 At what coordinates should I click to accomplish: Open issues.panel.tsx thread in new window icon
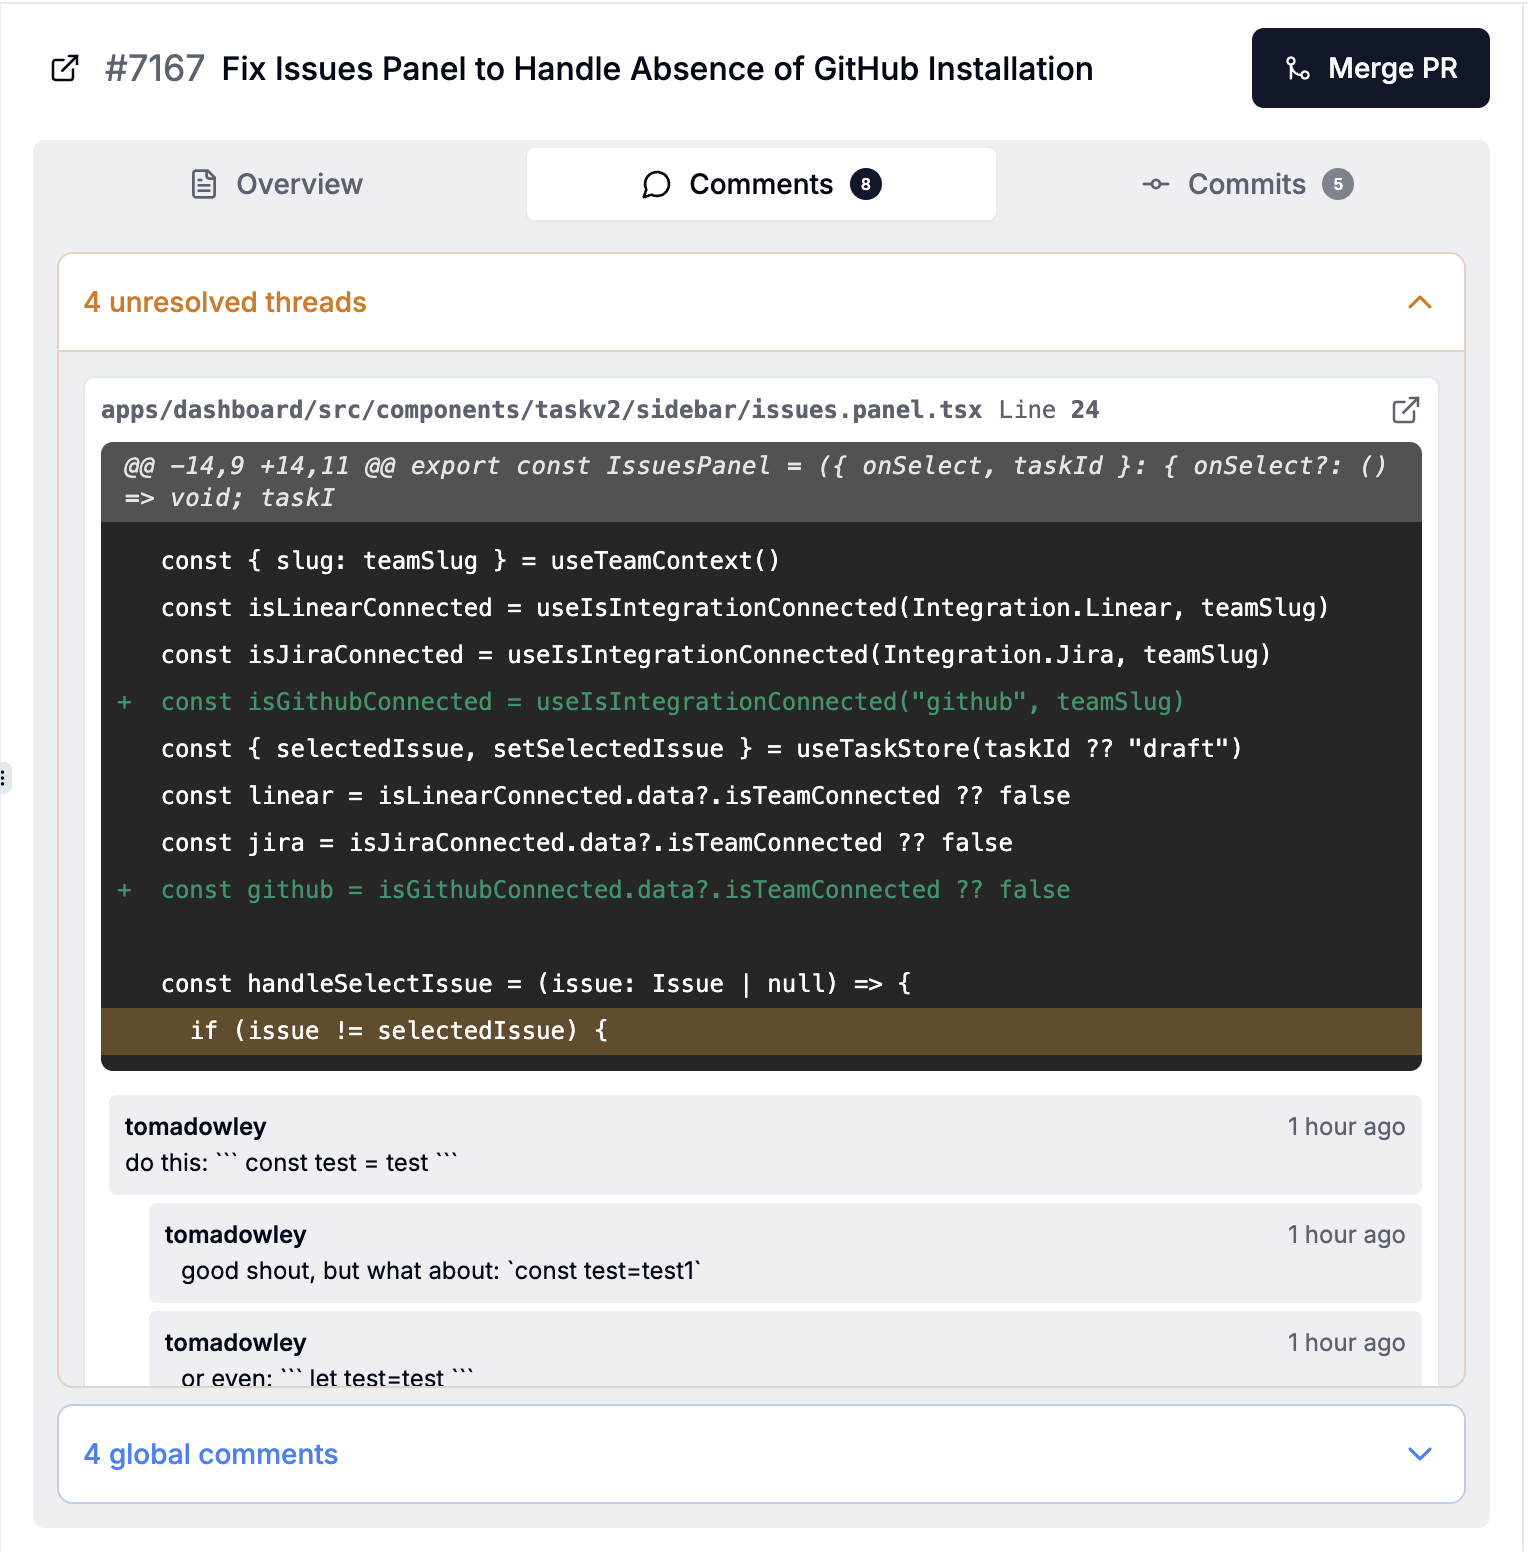(x=1405, y=410)
